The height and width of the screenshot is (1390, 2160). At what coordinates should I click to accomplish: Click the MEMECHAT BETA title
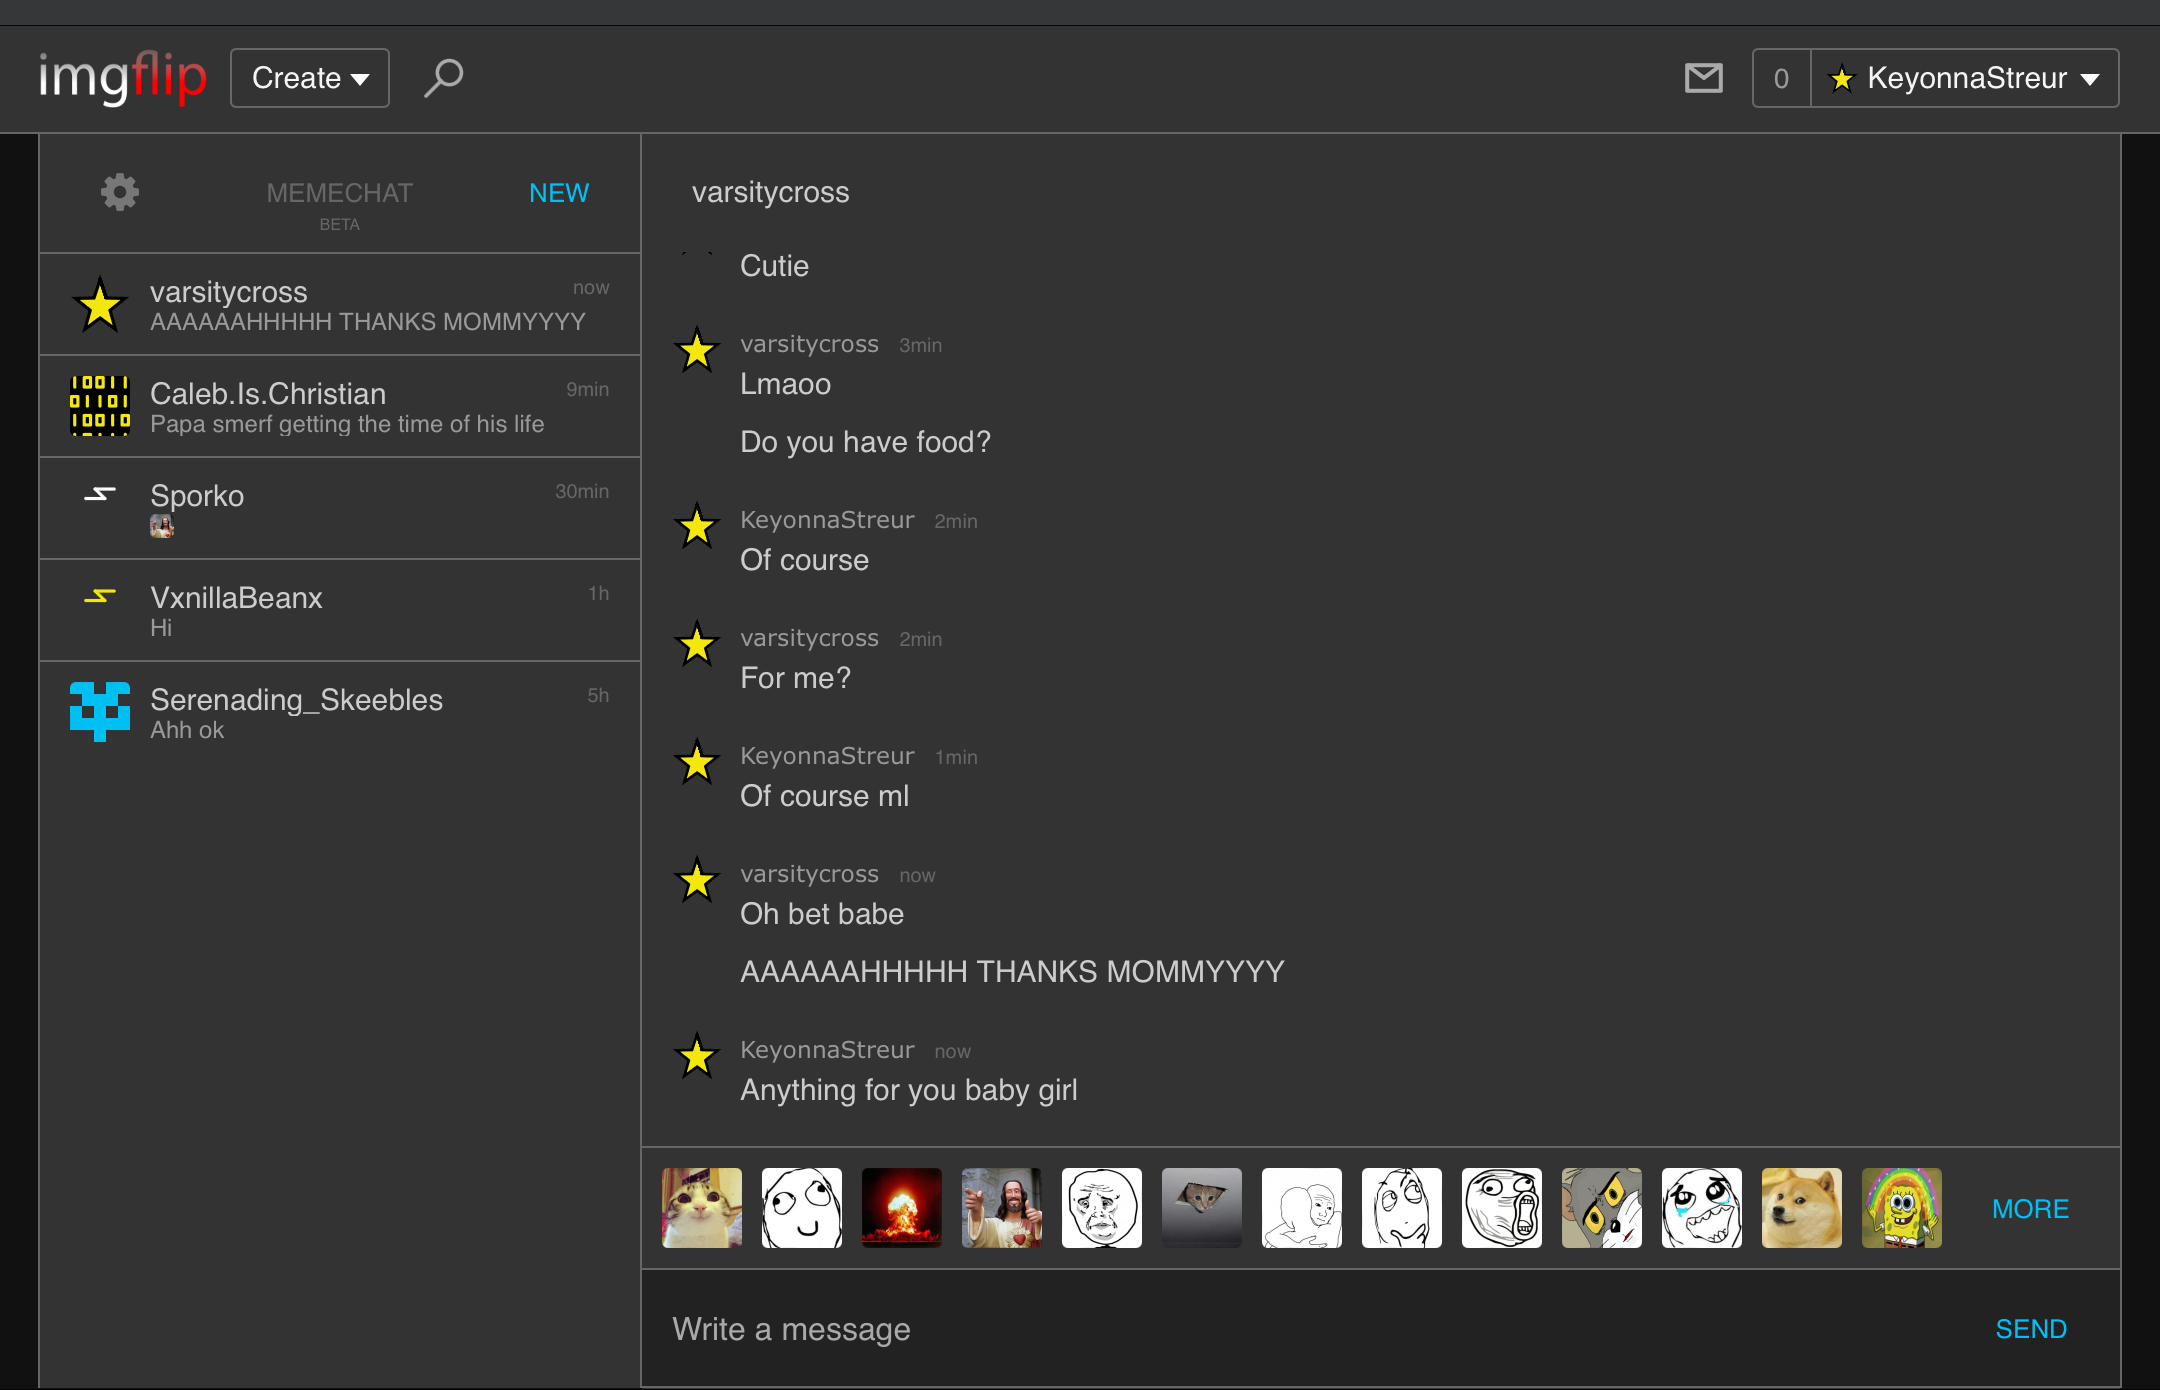(339, 204)
